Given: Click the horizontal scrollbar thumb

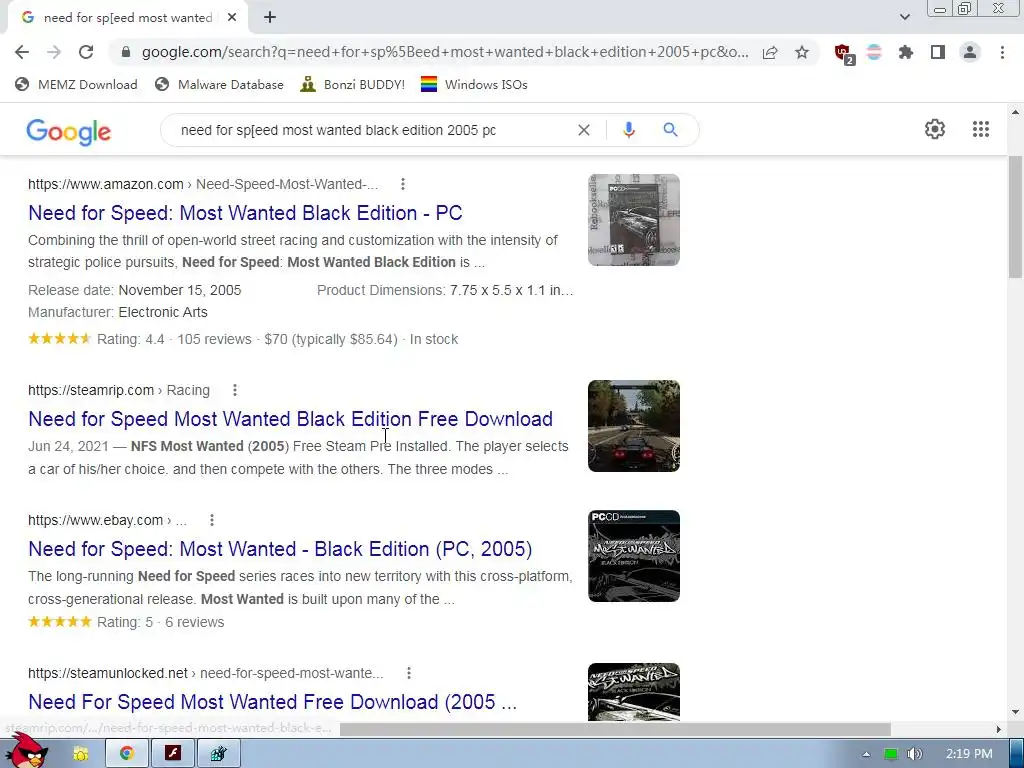Looking at the screenshot, I should (615, 729).
